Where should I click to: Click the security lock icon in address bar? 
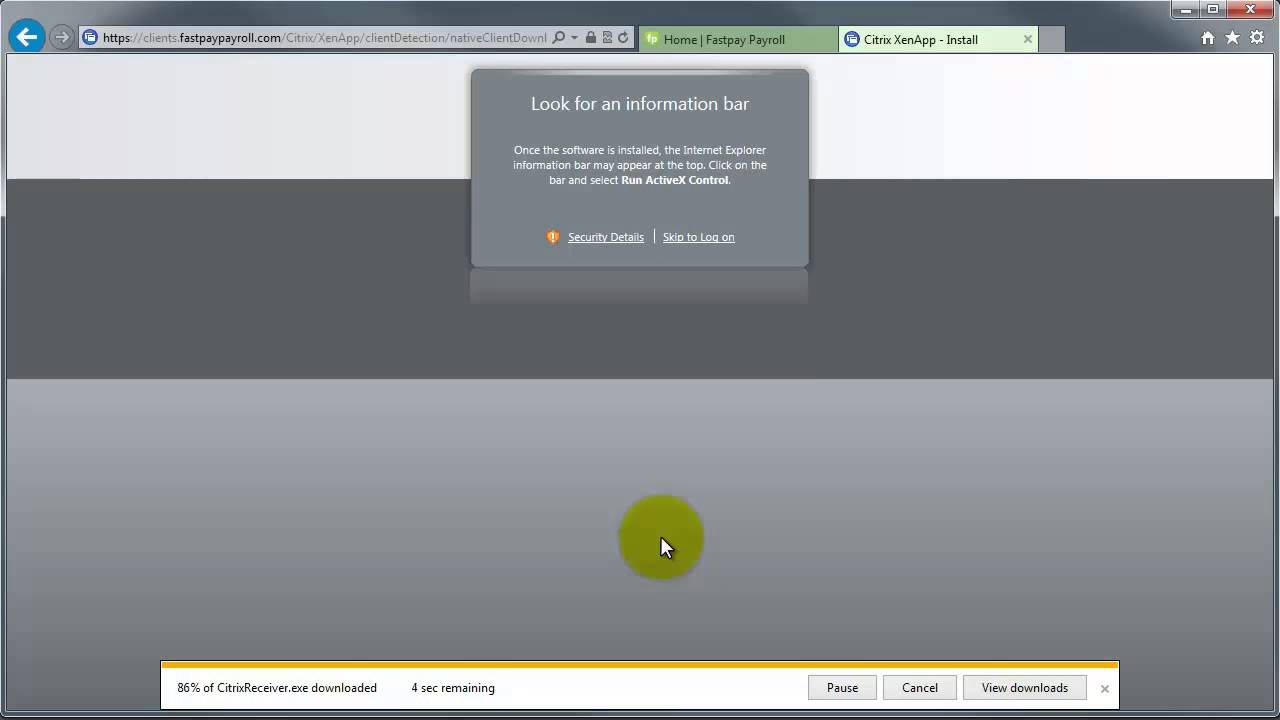tap(590, 38)
